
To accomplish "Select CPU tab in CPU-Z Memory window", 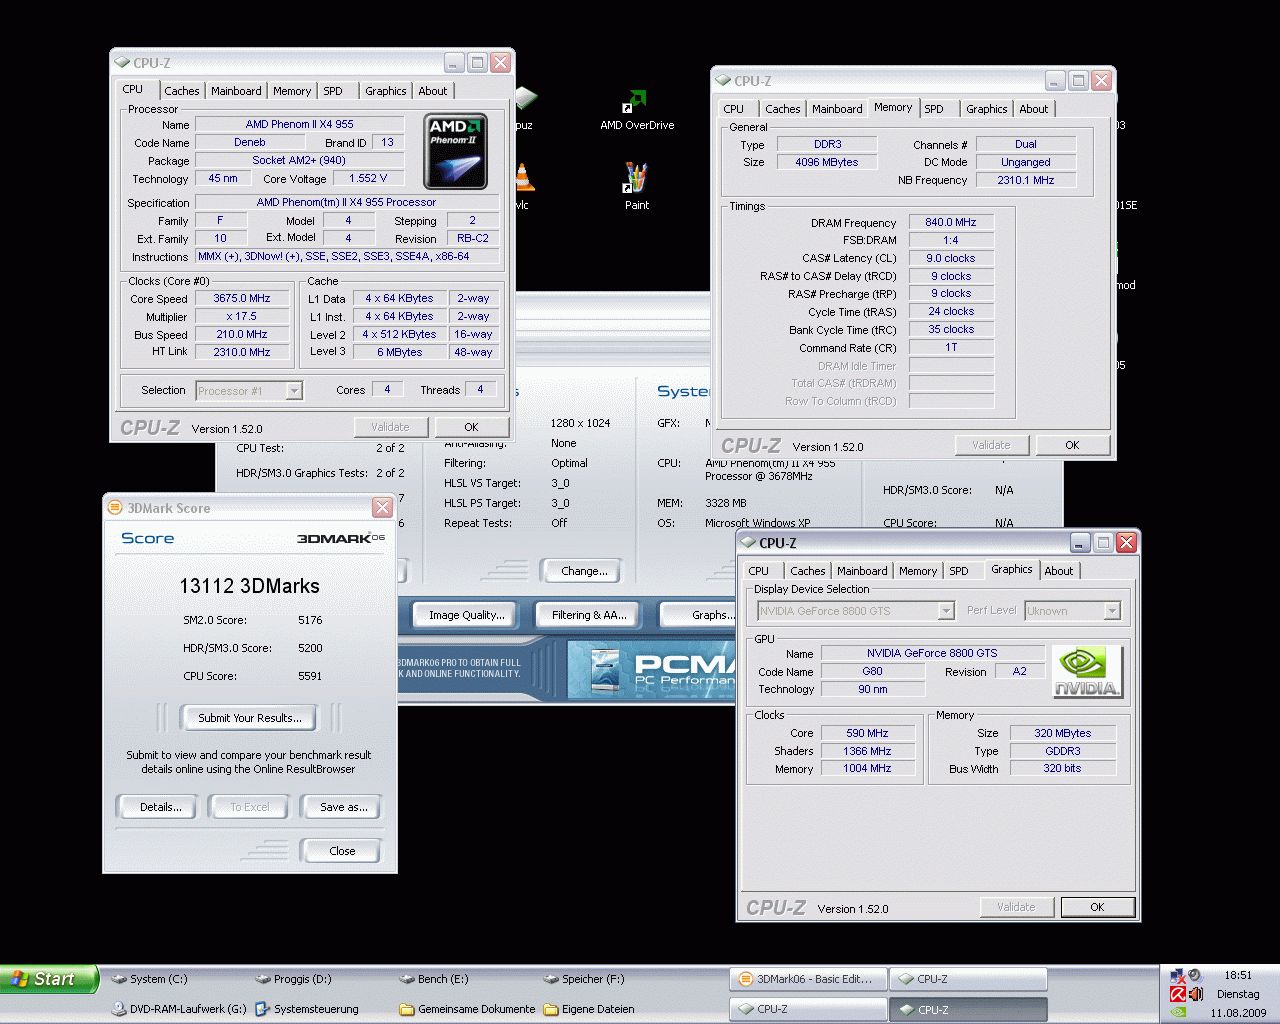I will tap(734, 109).
